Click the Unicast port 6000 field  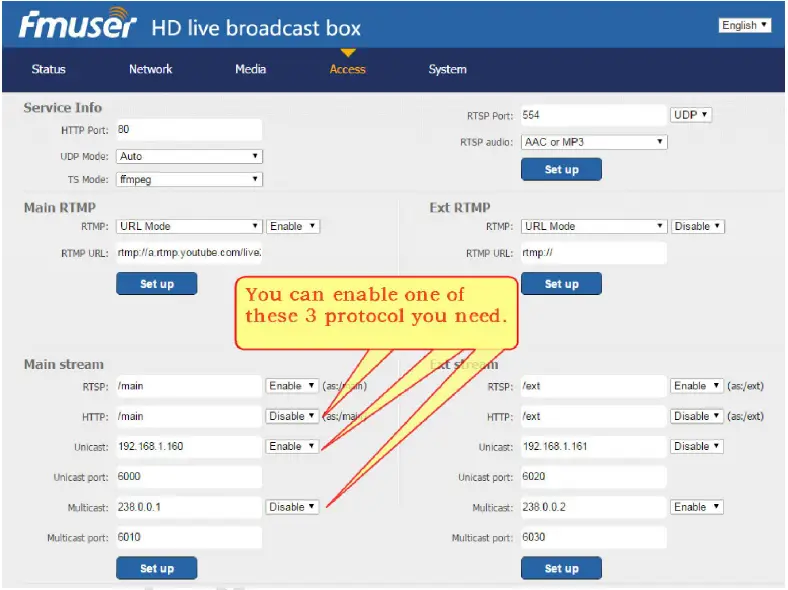click(x=189, y=476)
